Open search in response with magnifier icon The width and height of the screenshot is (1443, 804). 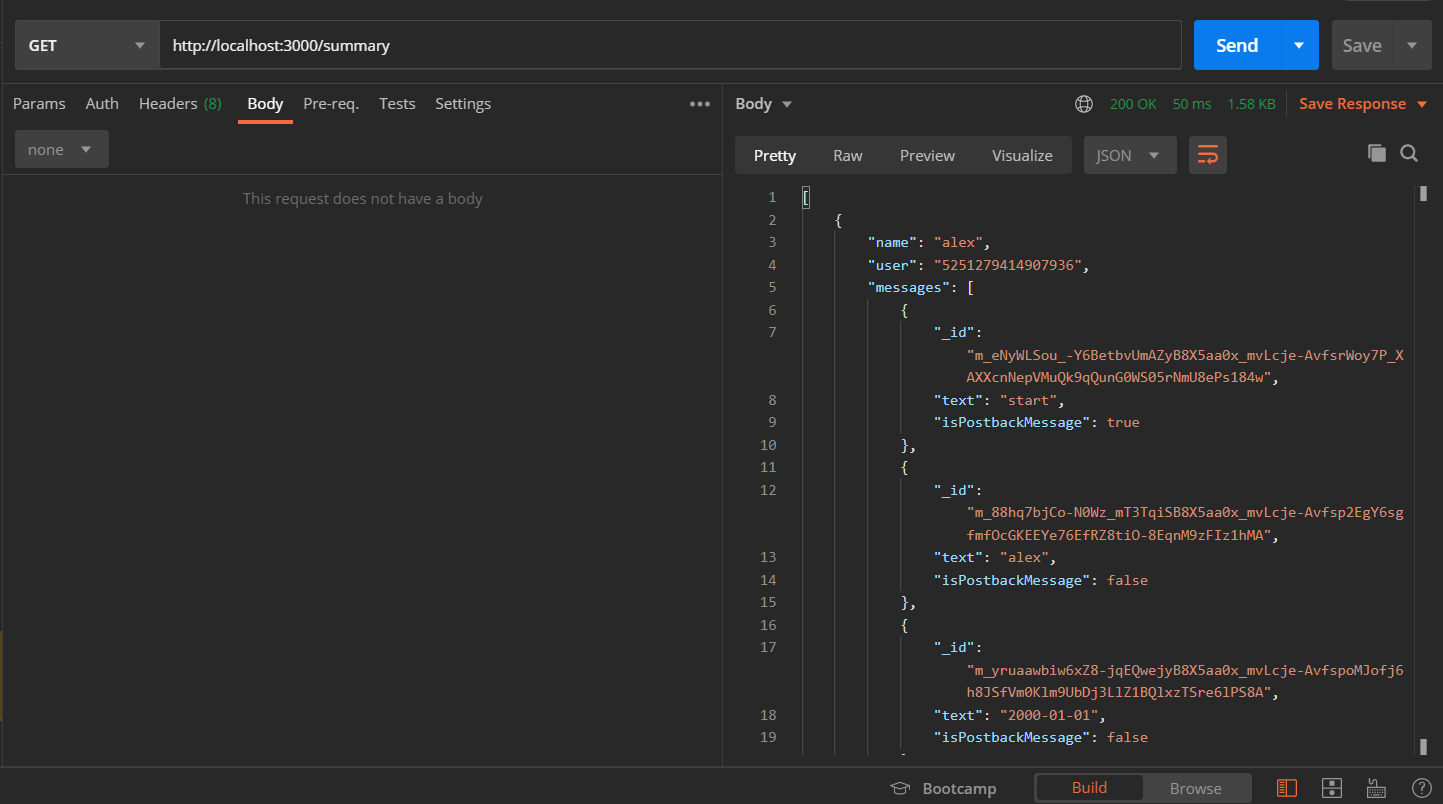pos(1409,153)
